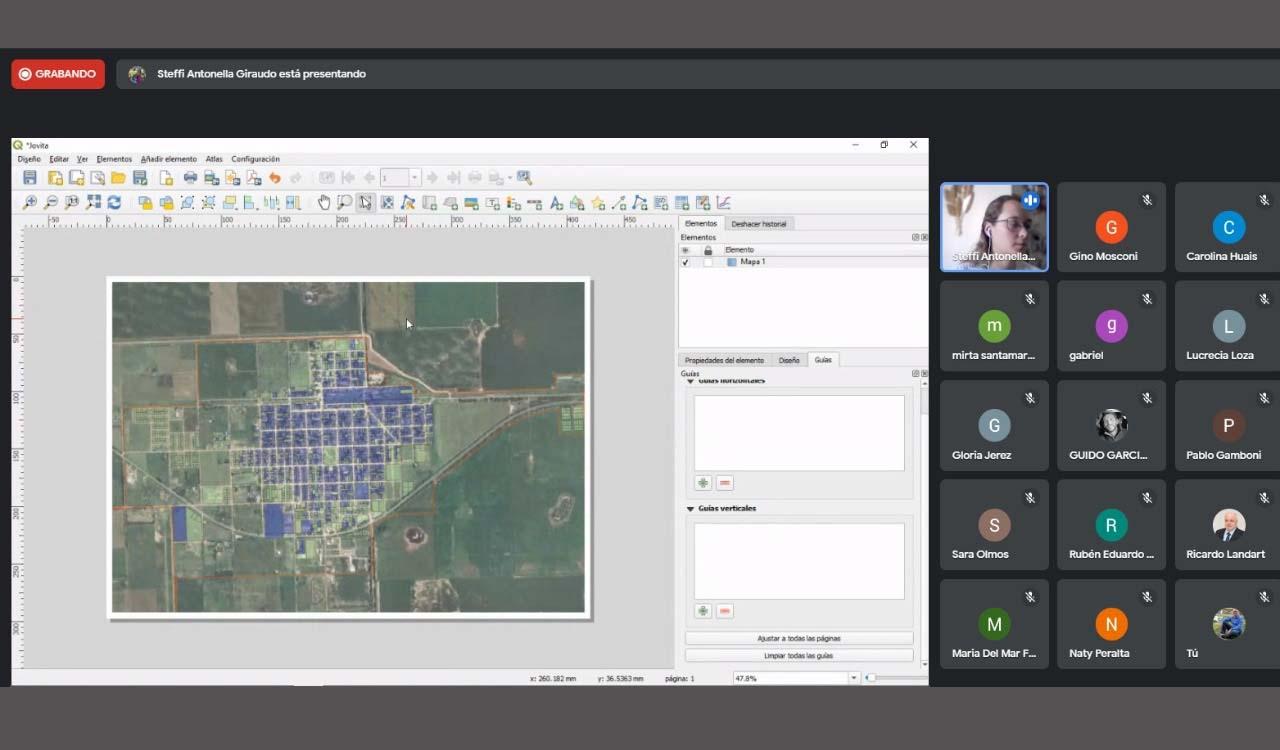Collapse the Guías verticales section
Image resolution: width=1280 pixels, height=750 pixels.
[x=690, y=509]
